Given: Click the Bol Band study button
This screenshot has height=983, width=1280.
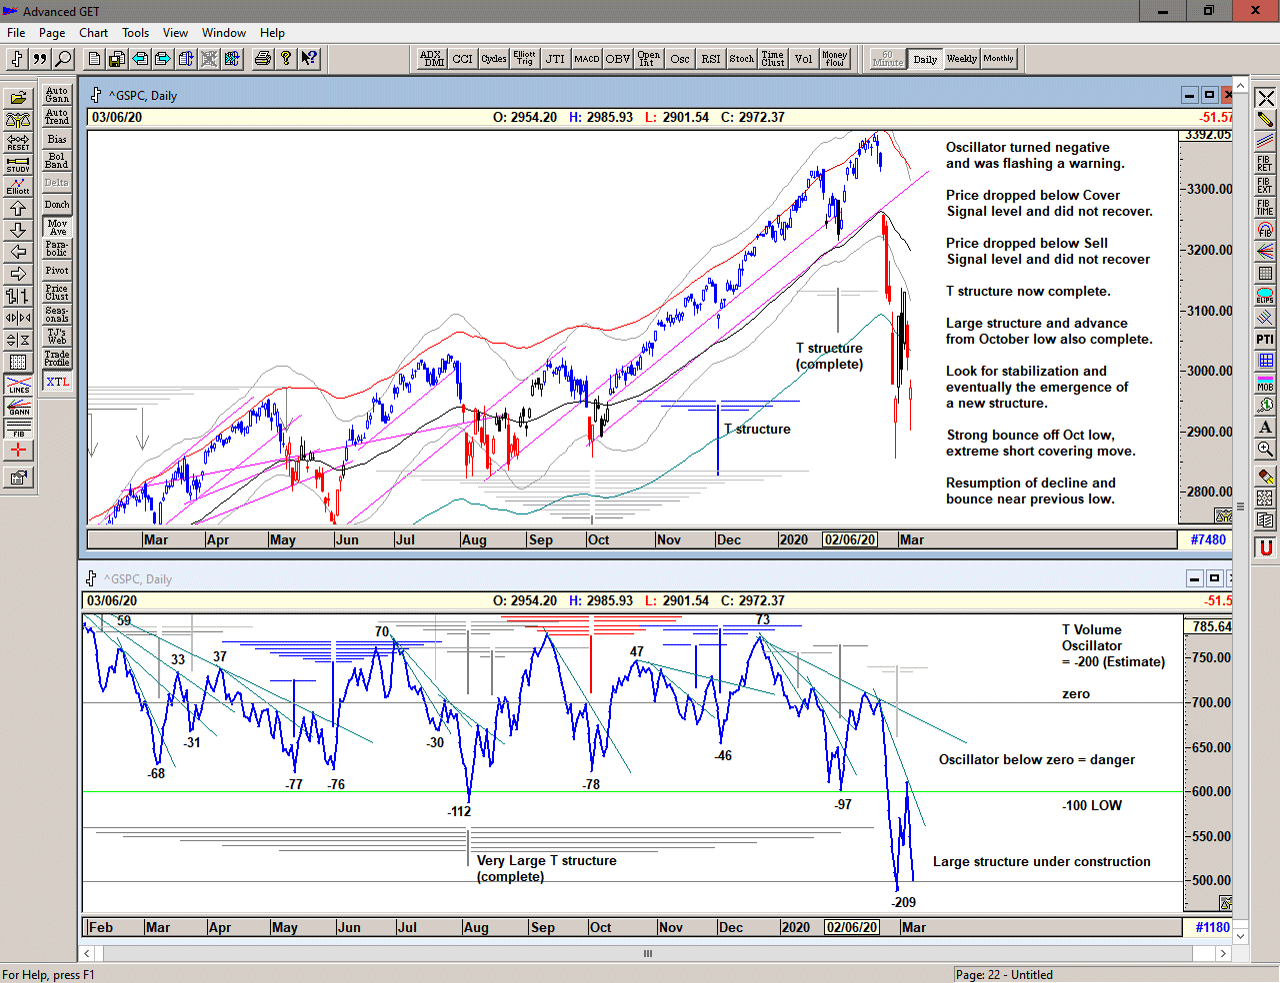Looking at the screenshot, I should 57,161.
